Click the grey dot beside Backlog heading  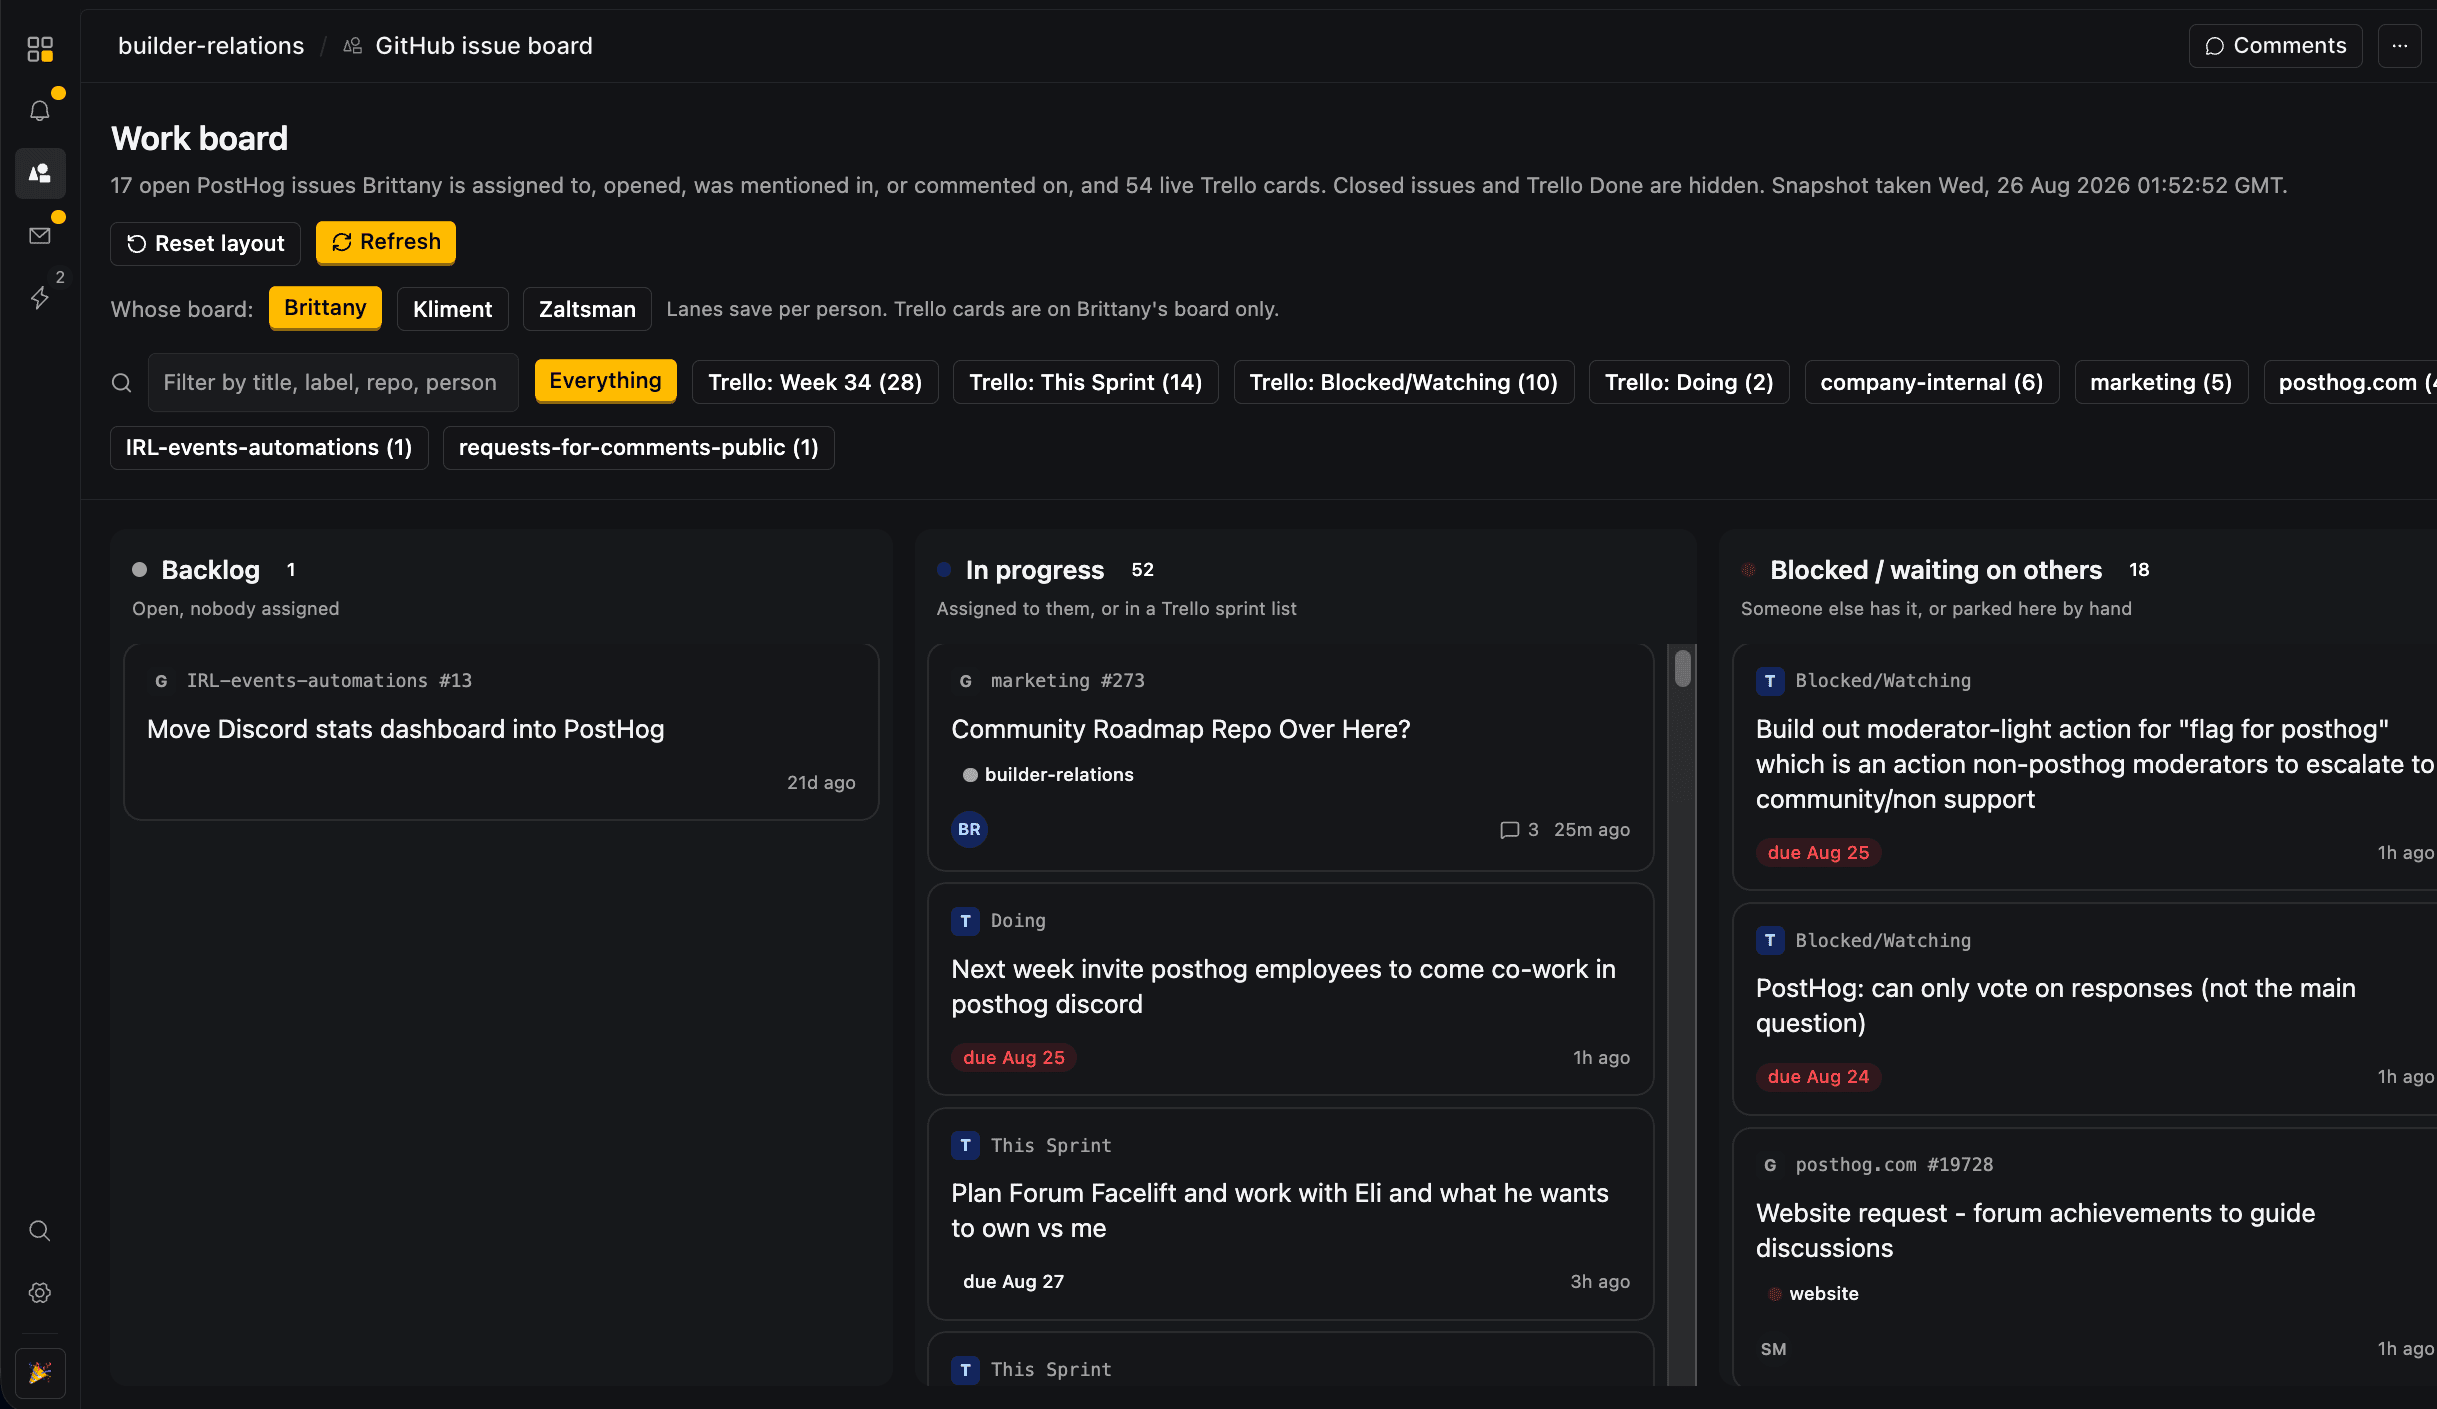[140, 570]
